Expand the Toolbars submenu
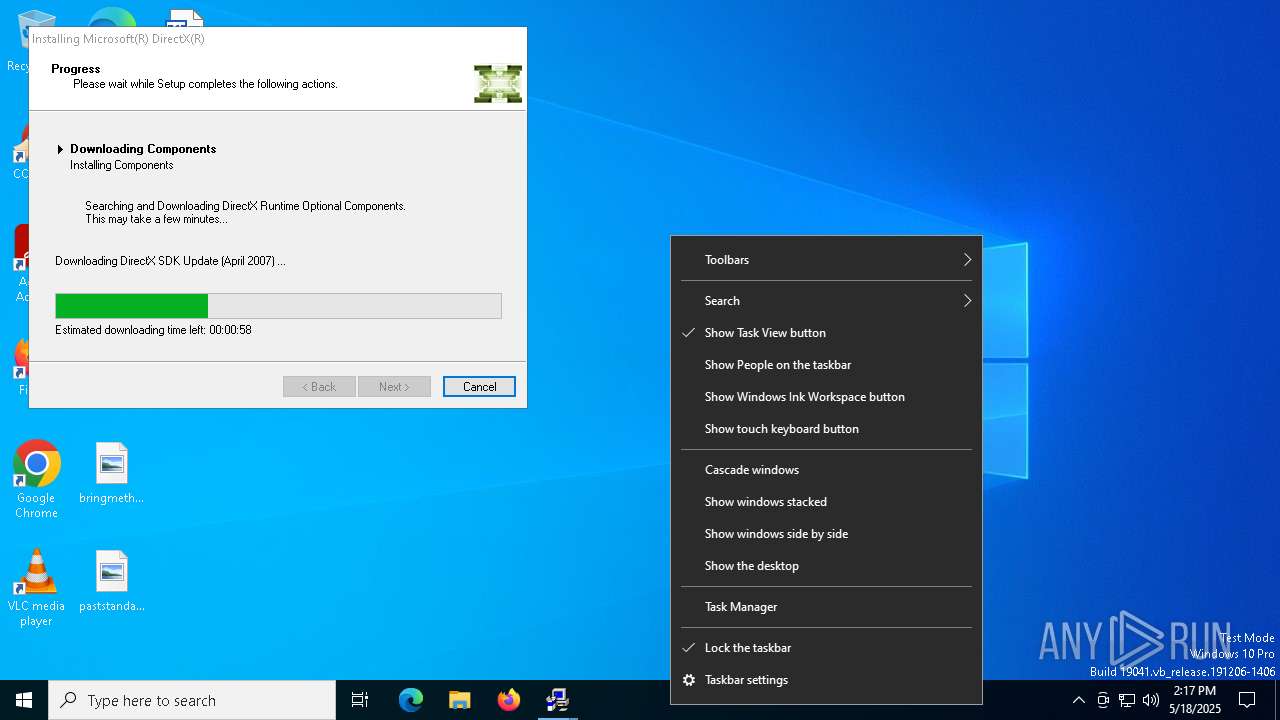The image size is (1280, 720). point(827,260)
